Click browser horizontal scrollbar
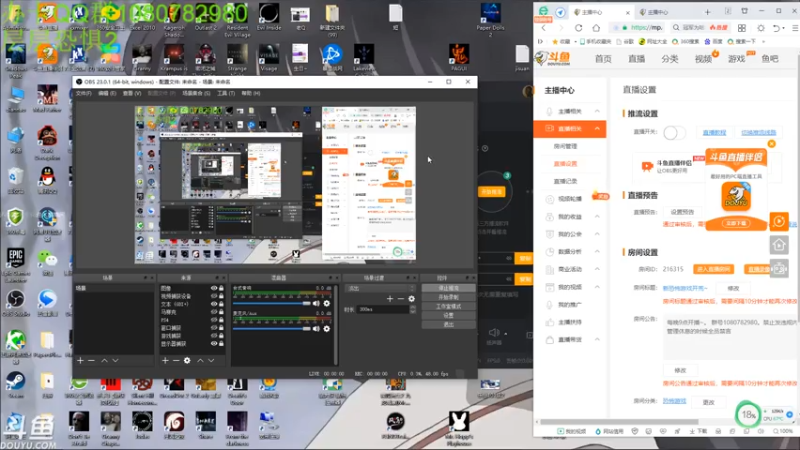800x450 pixels. (x=619, y=422)
